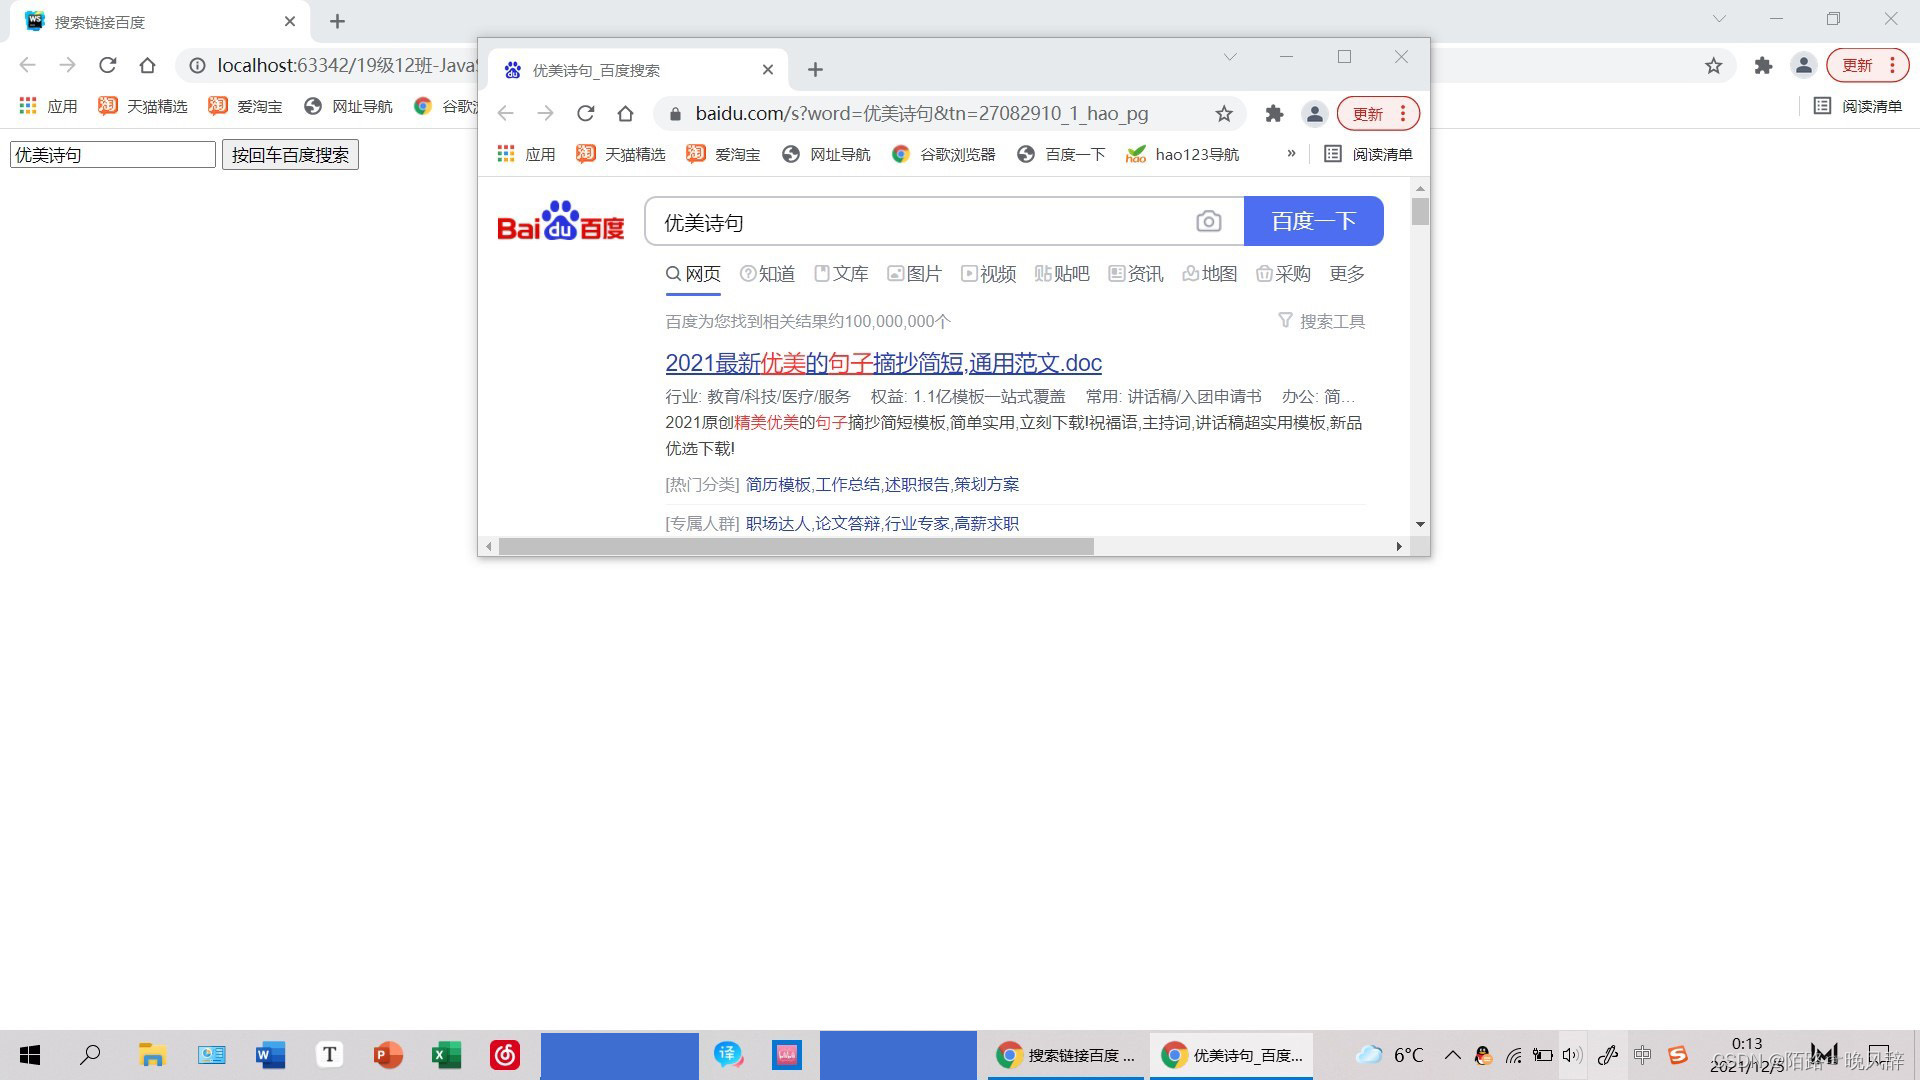Open the 2021最新优美的句子摘抄 result link
The height and width of the screenshot is (1080, 1920).
point(883,363)
